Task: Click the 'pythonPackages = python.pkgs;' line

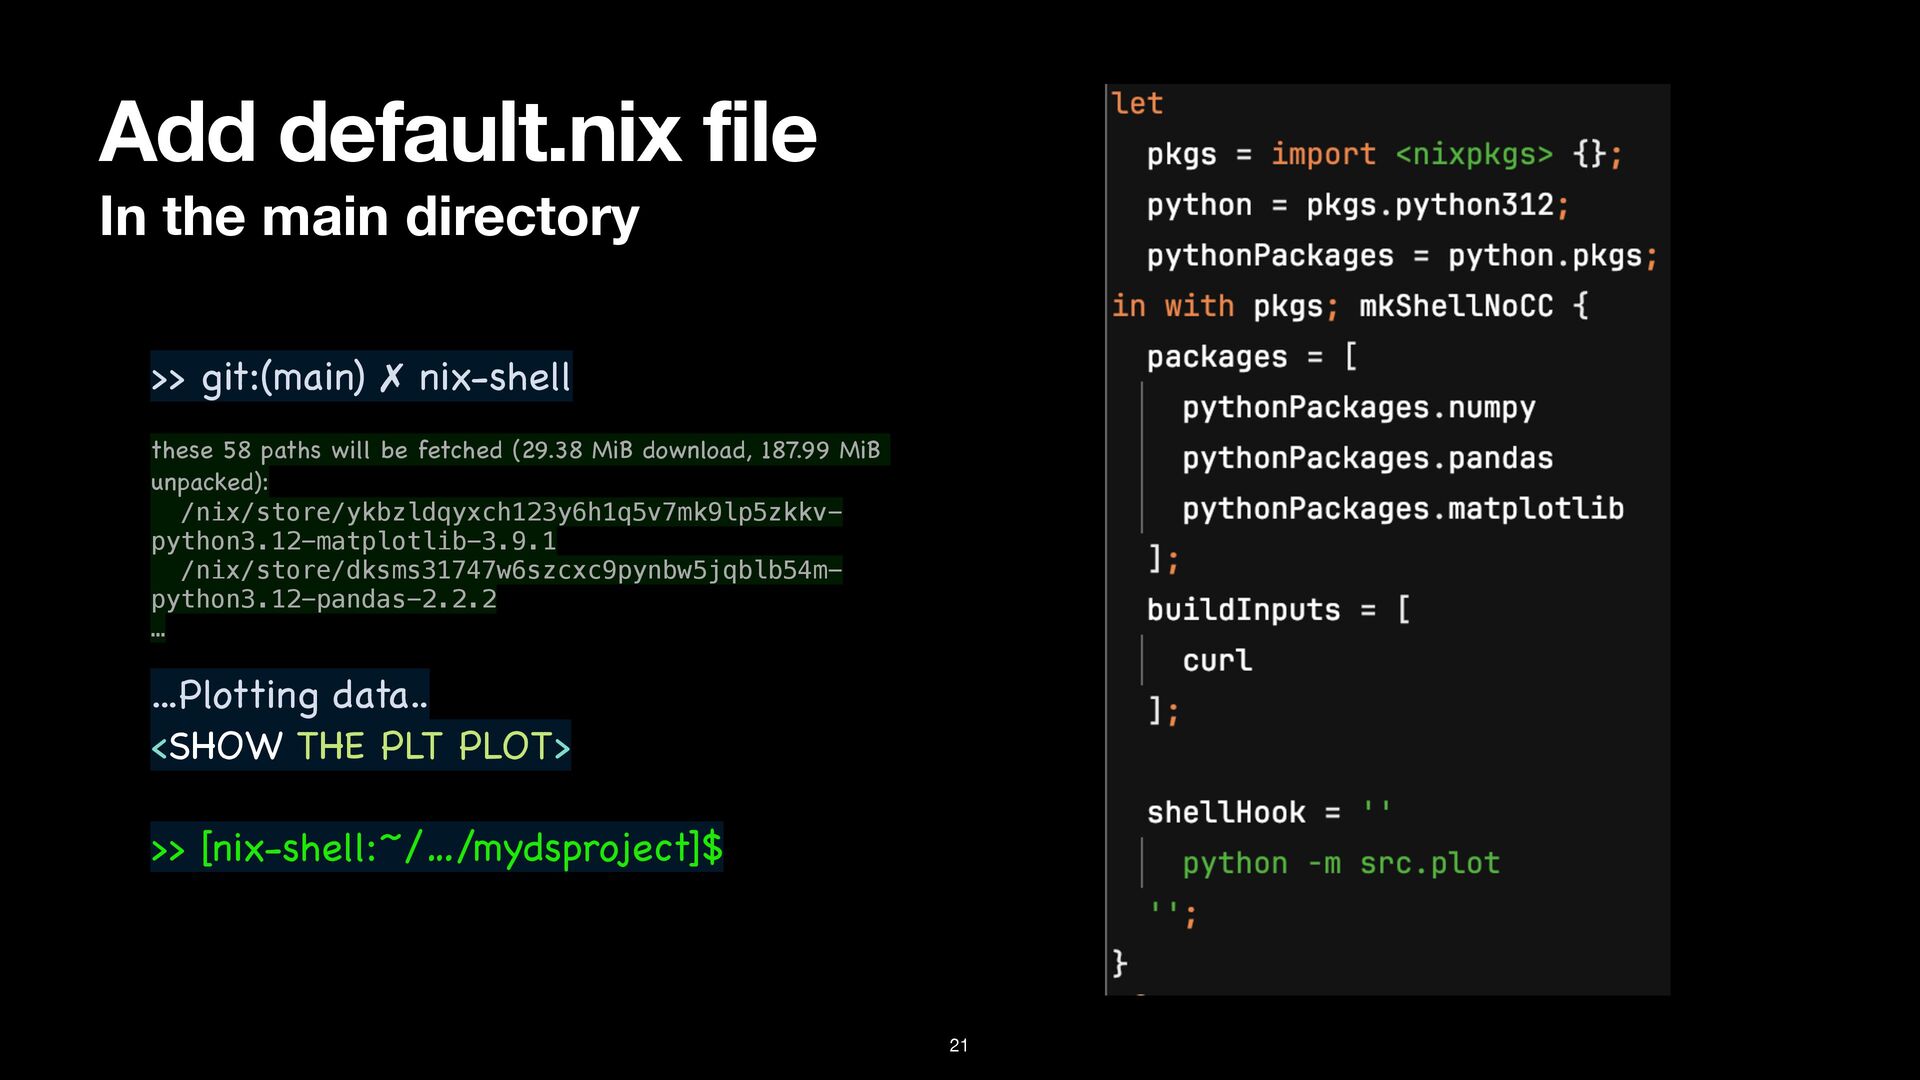Action: [x=1402, y=256]
